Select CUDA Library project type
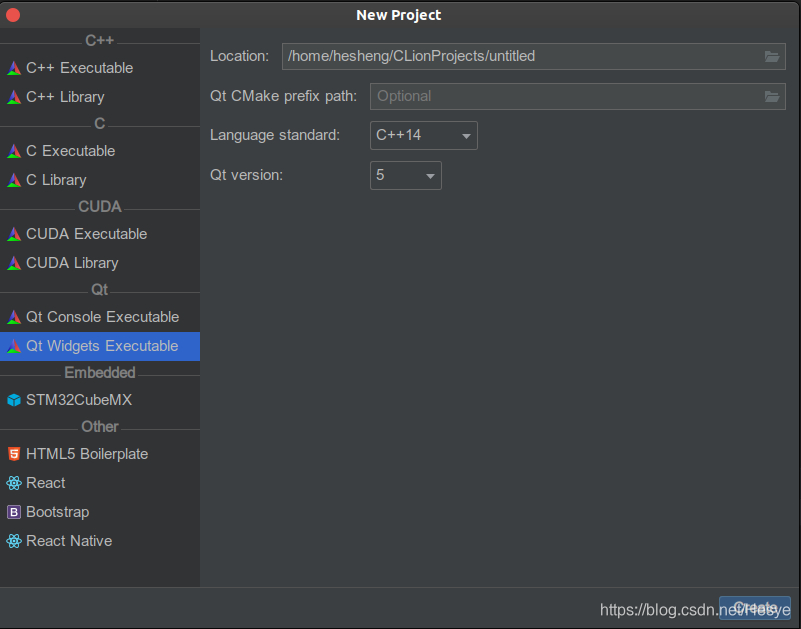 coord(100,263)
